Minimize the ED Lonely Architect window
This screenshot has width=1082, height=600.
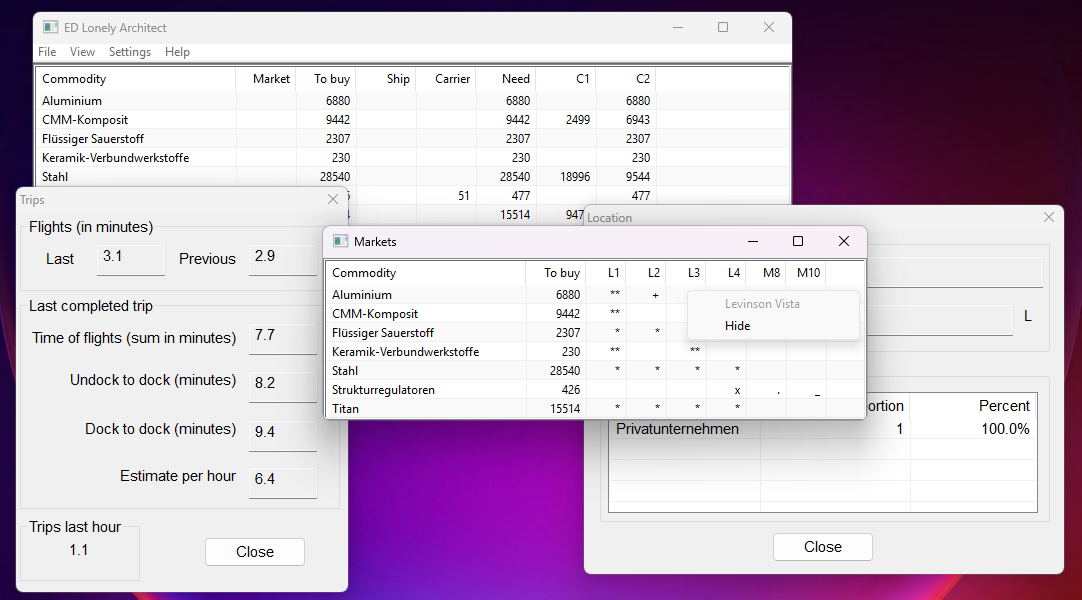click(x=678, y=28)
